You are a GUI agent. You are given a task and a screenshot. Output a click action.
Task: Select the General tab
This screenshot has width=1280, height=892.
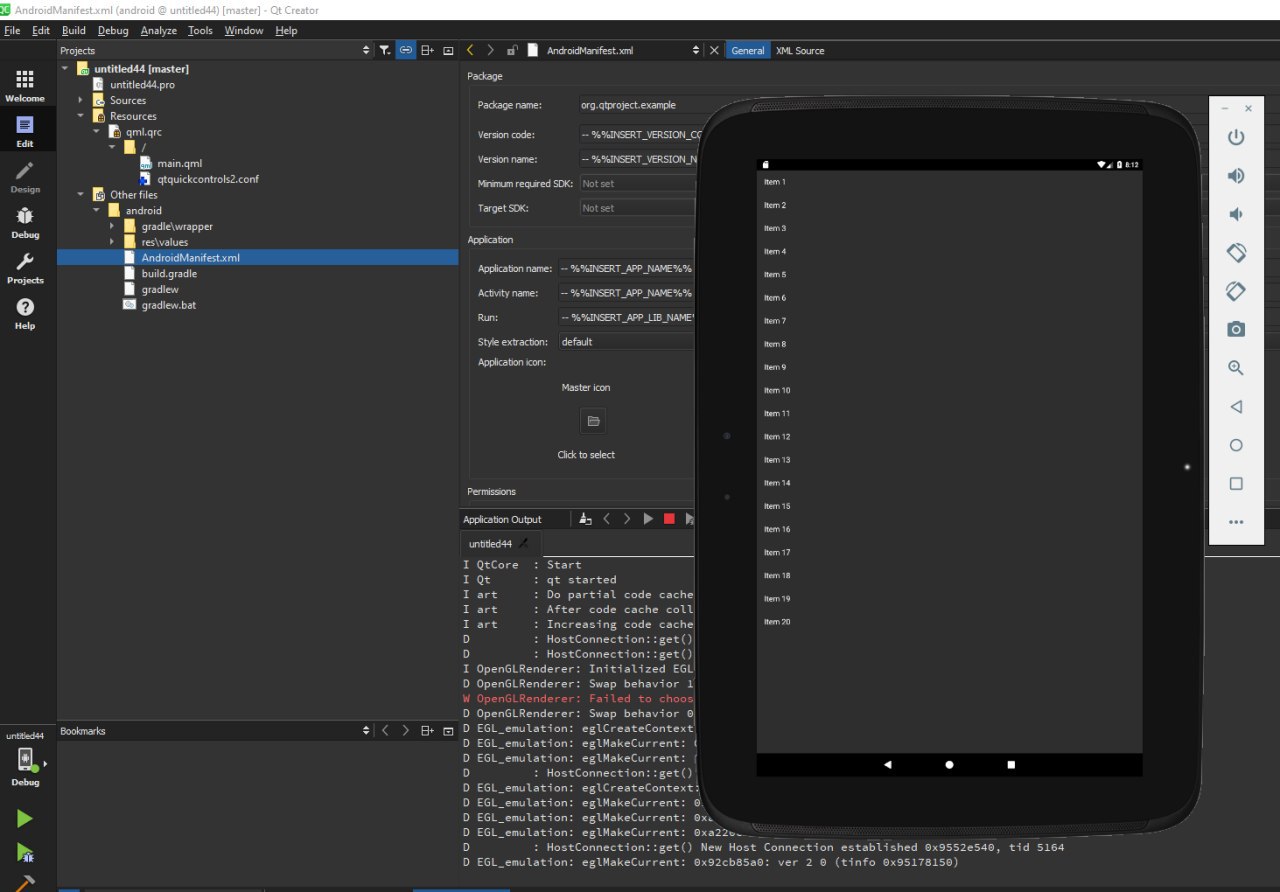748,50
